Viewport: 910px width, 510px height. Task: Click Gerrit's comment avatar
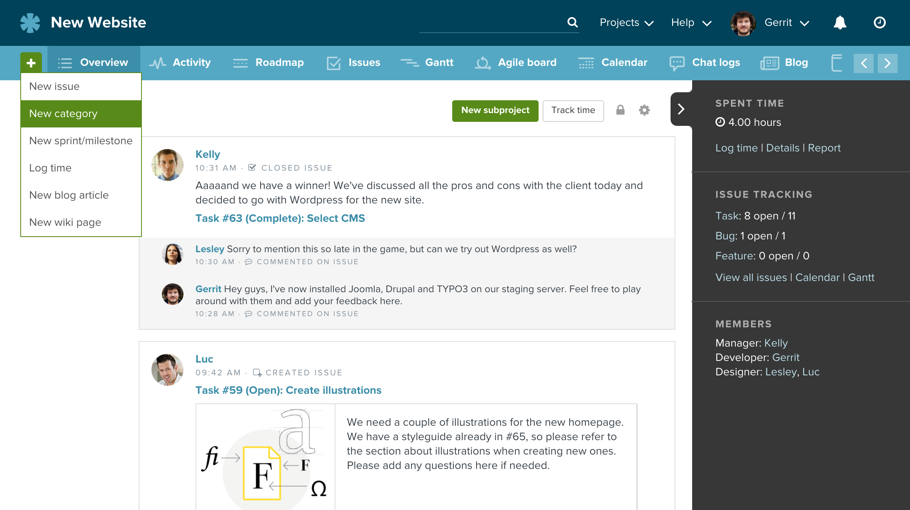(172, 294)
